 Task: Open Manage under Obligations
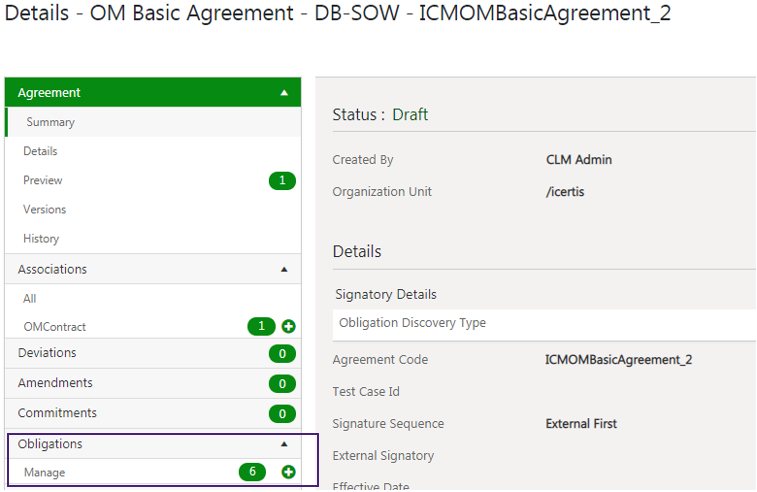(x=45, y=472)
